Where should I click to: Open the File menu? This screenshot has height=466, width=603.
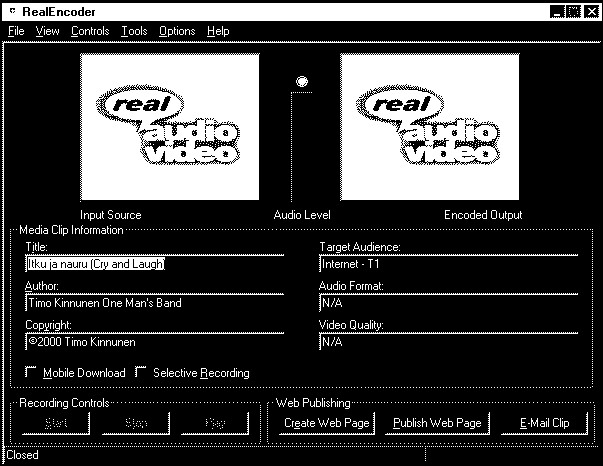coord(16,31)
